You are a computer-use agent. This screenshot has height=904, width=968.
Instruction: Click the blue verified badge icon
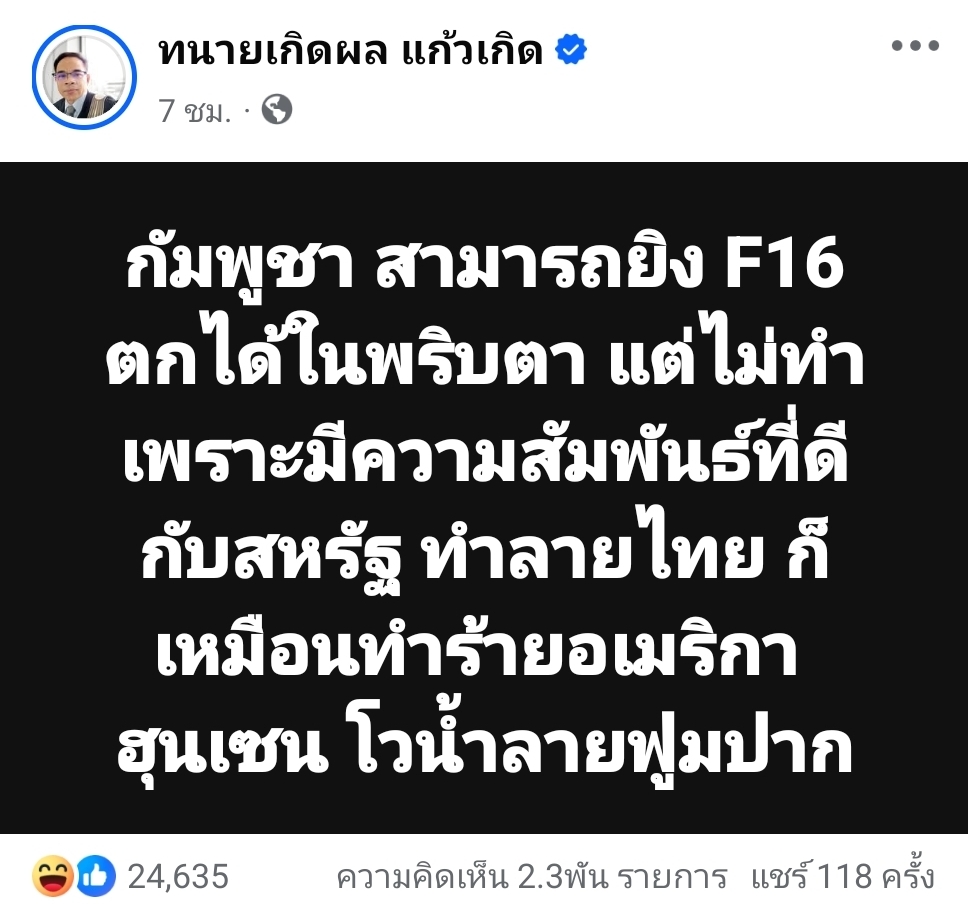tap(571, 50)
